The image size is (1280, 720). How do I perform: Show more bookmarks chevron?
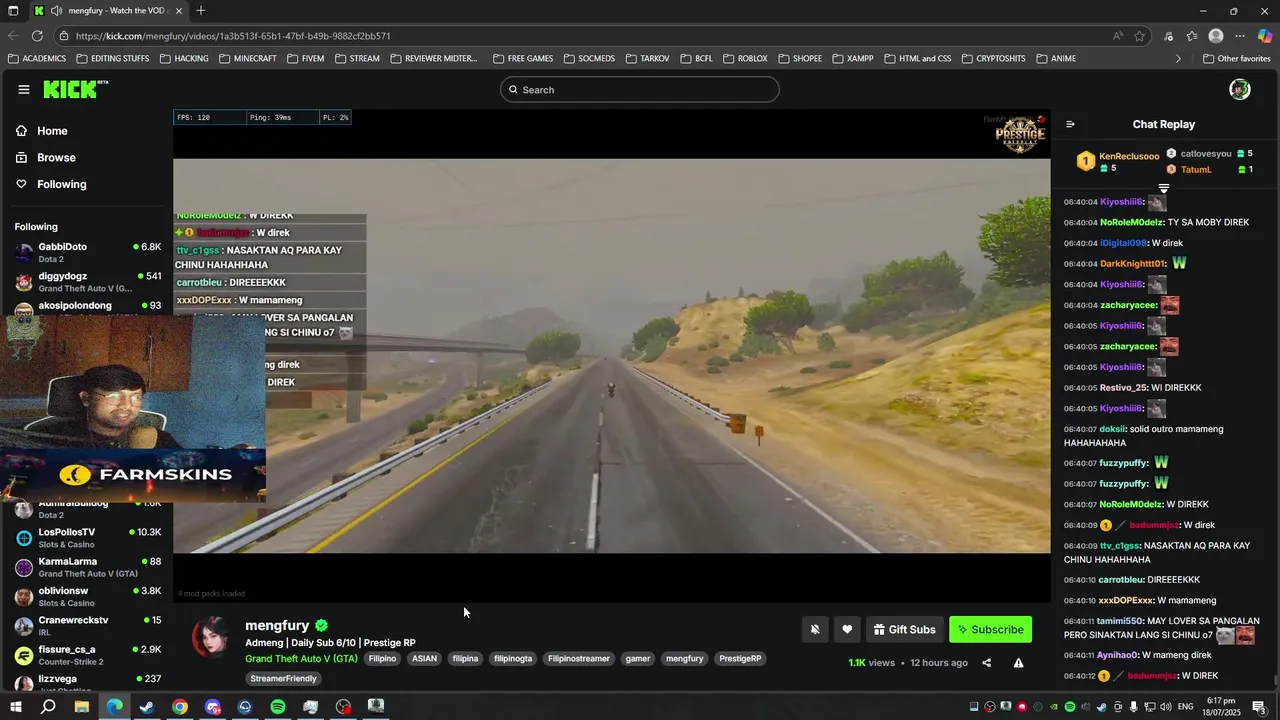(1177, 59)
